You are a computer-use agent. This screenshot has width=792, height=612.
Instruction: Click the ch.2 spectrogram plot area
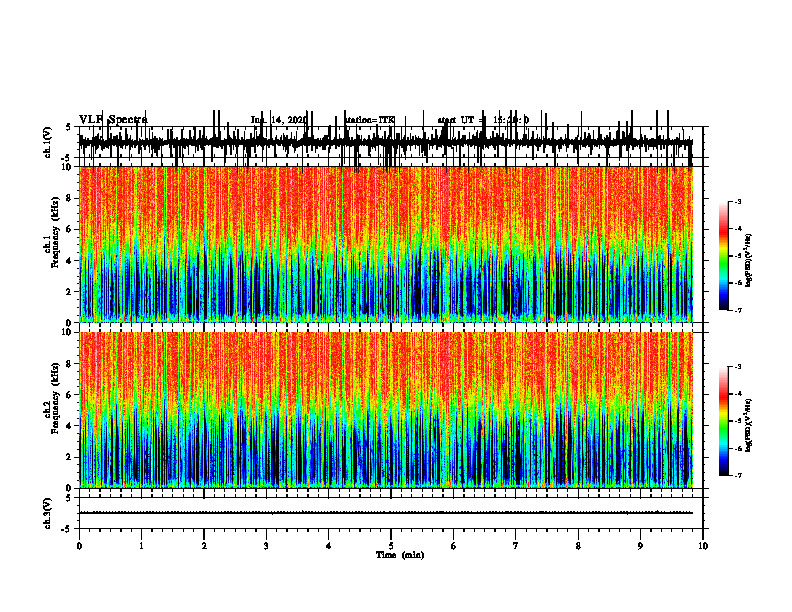click(386, 410)
